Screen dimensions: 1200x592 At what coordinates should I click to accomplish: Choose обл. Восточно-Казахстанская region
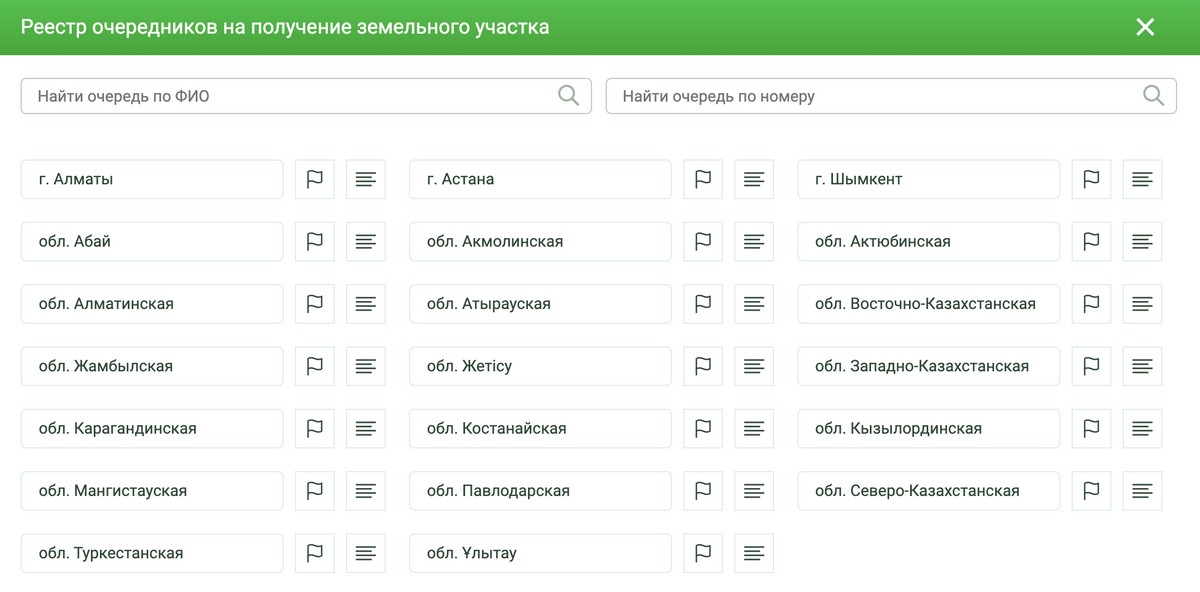(929, 304)
